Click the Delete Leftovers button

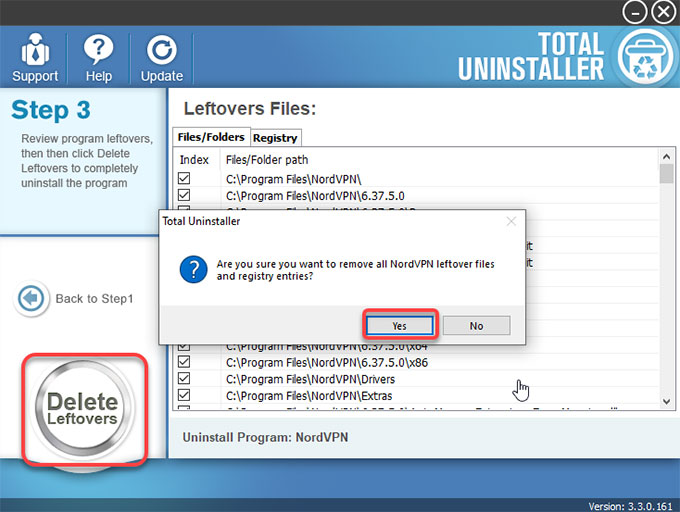tap(83, 410)
